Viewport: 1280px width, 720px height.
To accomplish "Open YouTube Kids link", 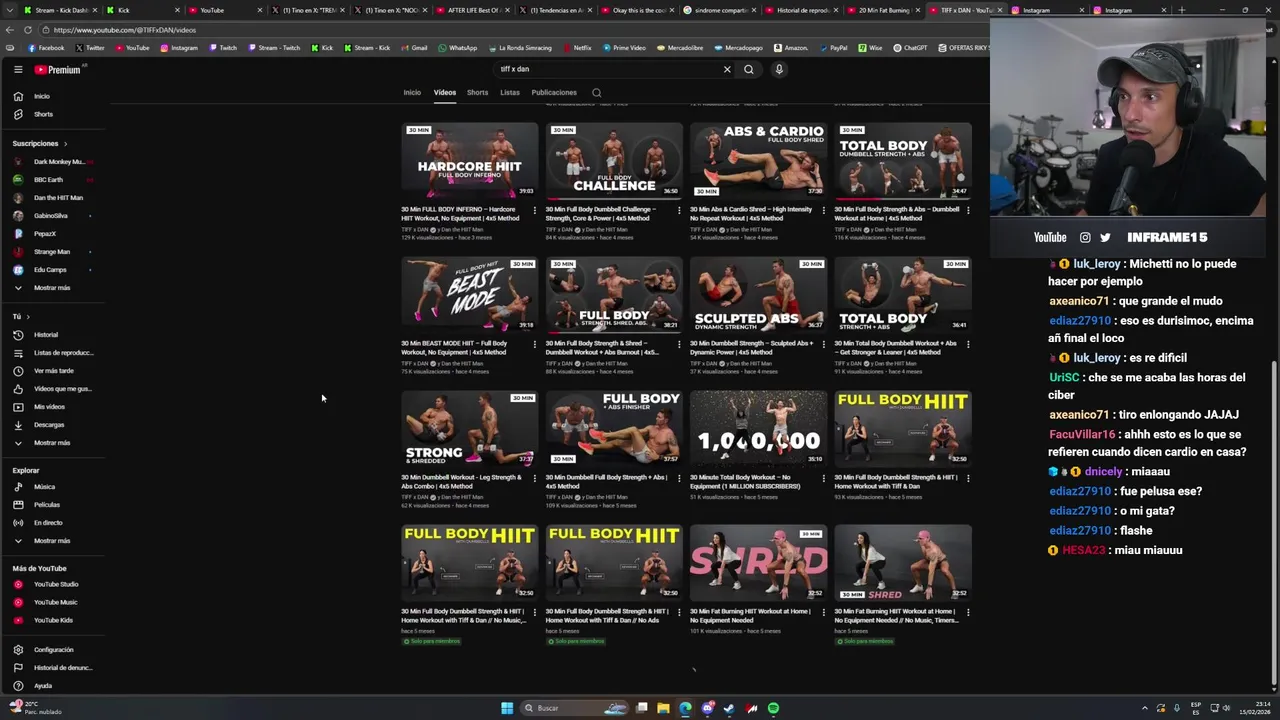I will [x=44, y=620].
